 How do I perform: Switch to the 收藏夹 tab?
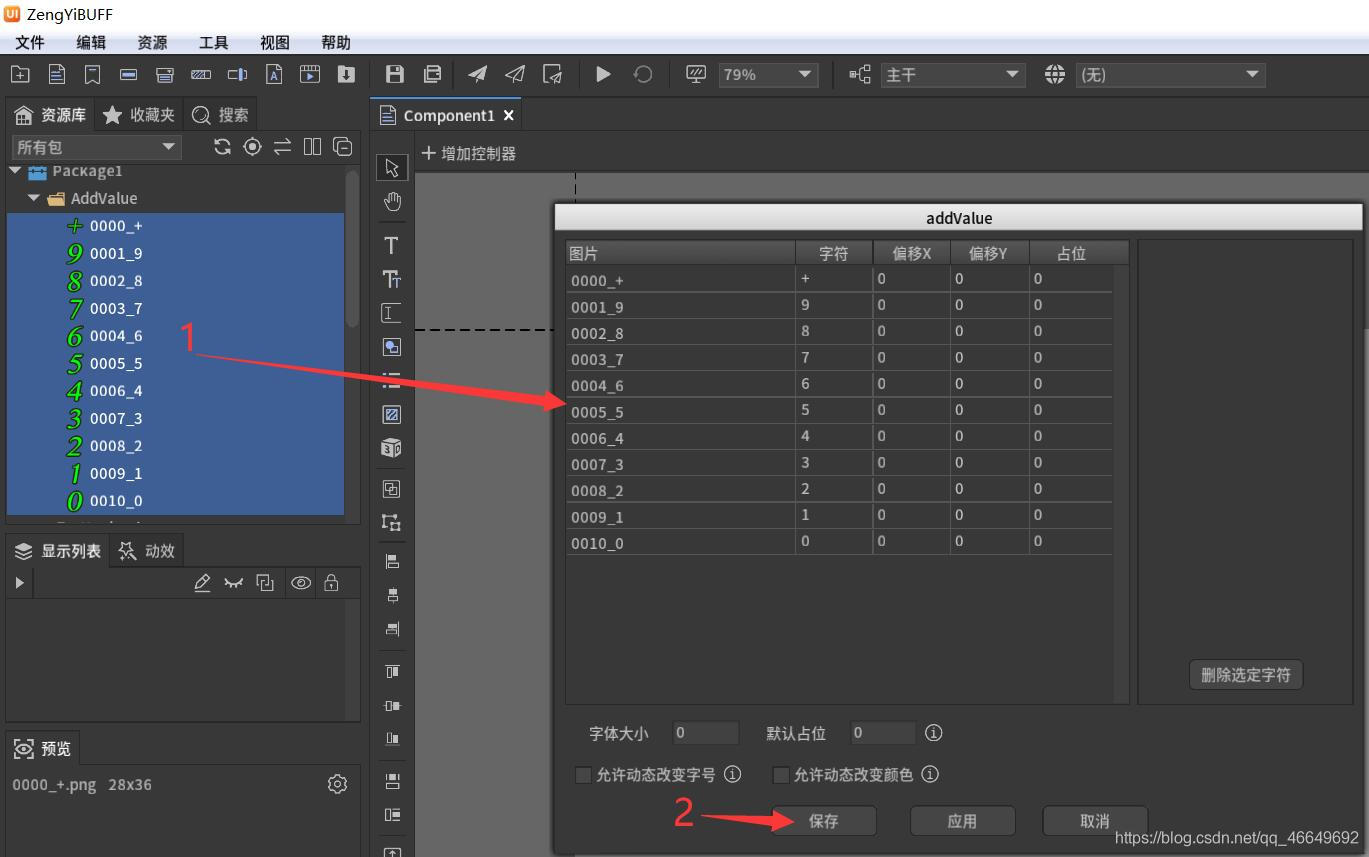139,115
